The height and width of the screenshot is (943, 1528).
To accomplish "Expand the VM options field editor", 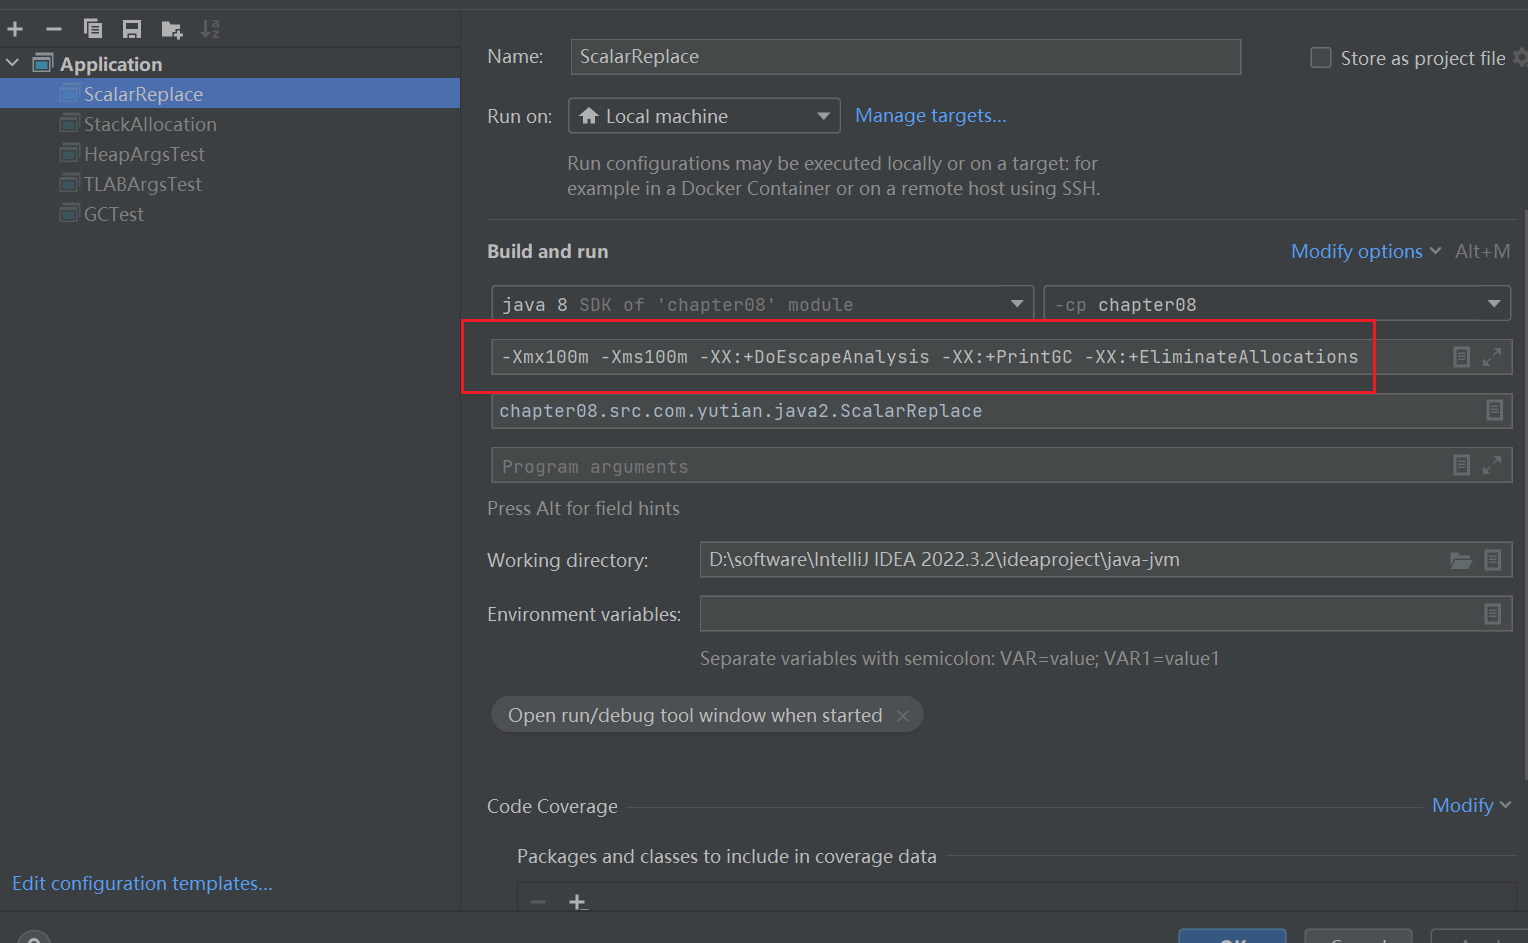I will pos(1491,357).
